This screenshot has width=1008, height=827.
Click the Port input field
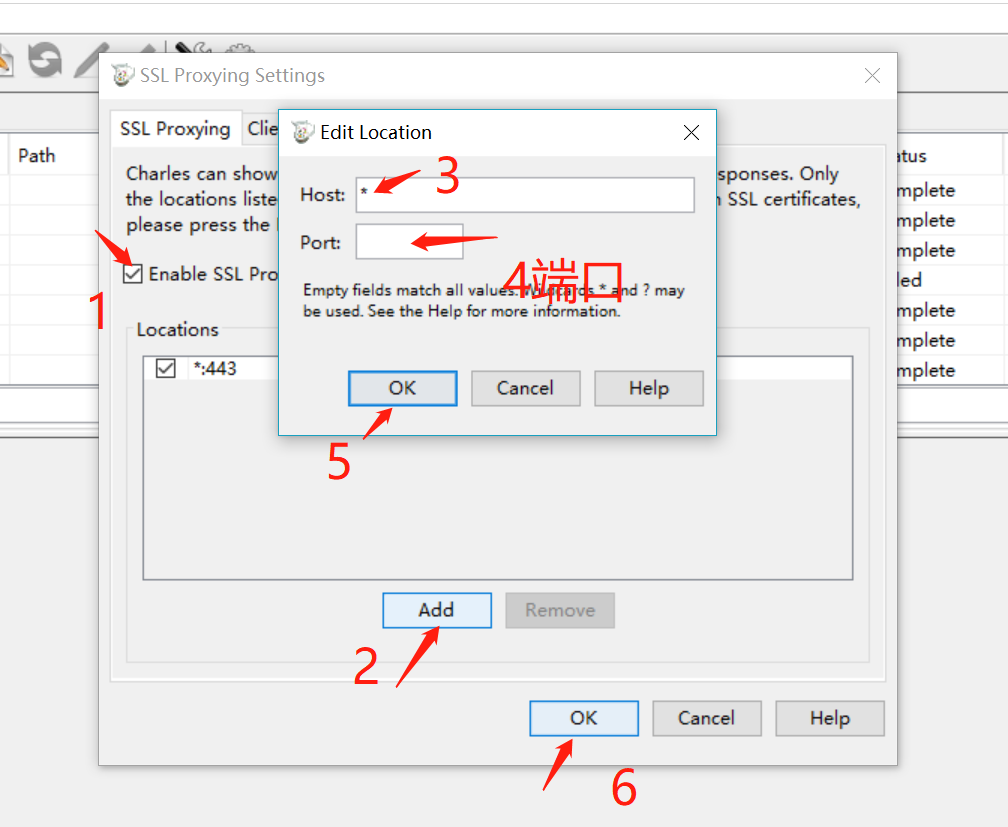[410, 242]
